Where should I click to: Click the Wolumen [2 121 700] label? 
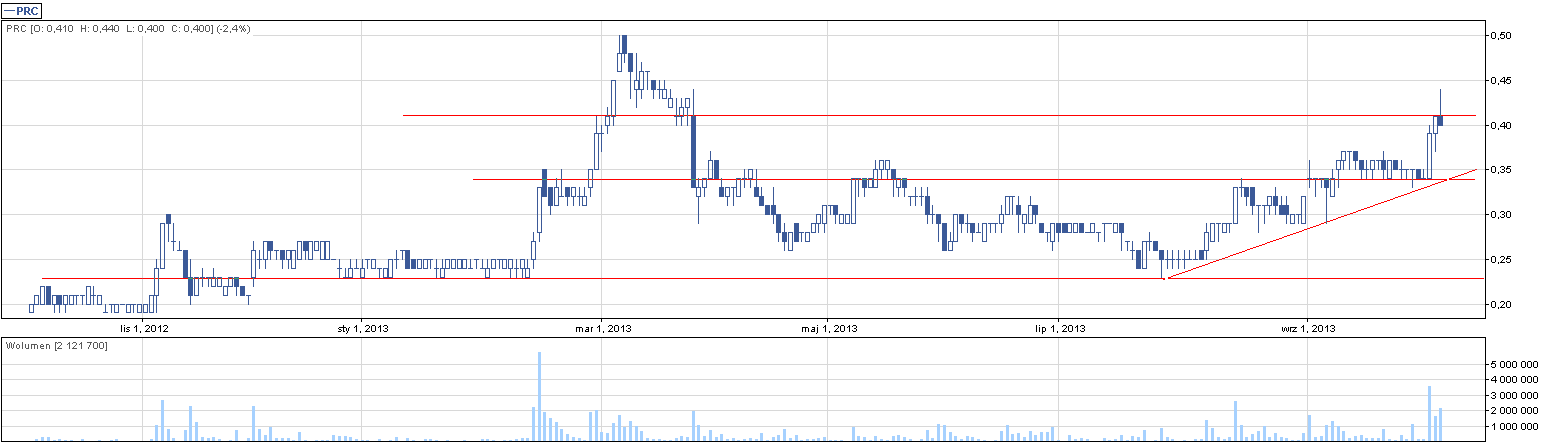[x=57, y=345]
